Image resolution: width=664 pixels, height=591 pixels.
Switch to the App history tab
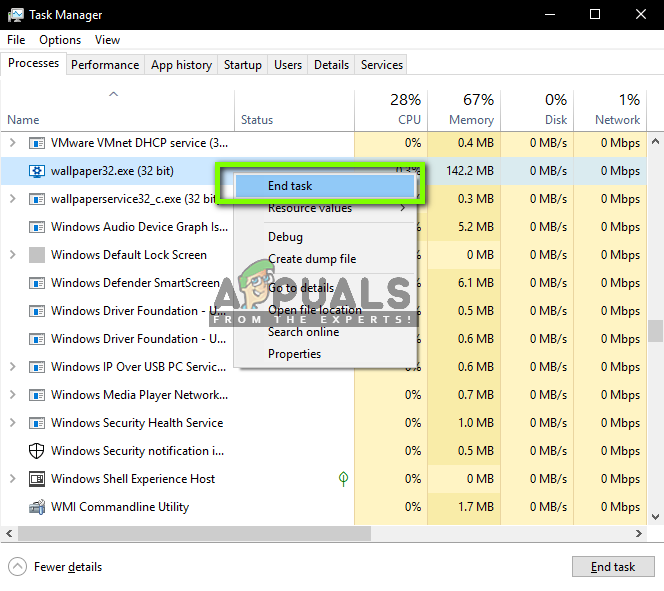click(181, 65)
